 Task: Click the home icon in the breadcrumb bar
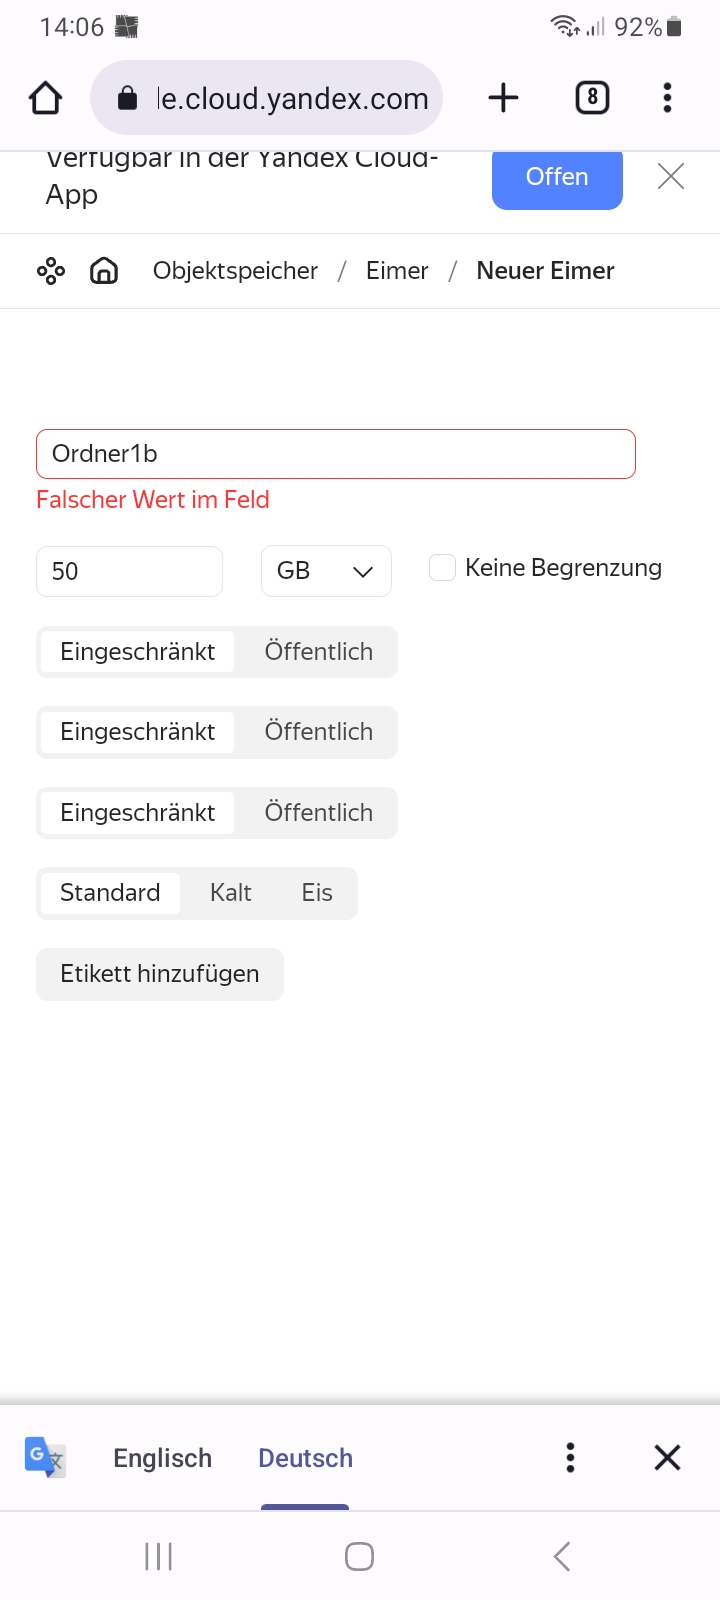pos(103,270)
